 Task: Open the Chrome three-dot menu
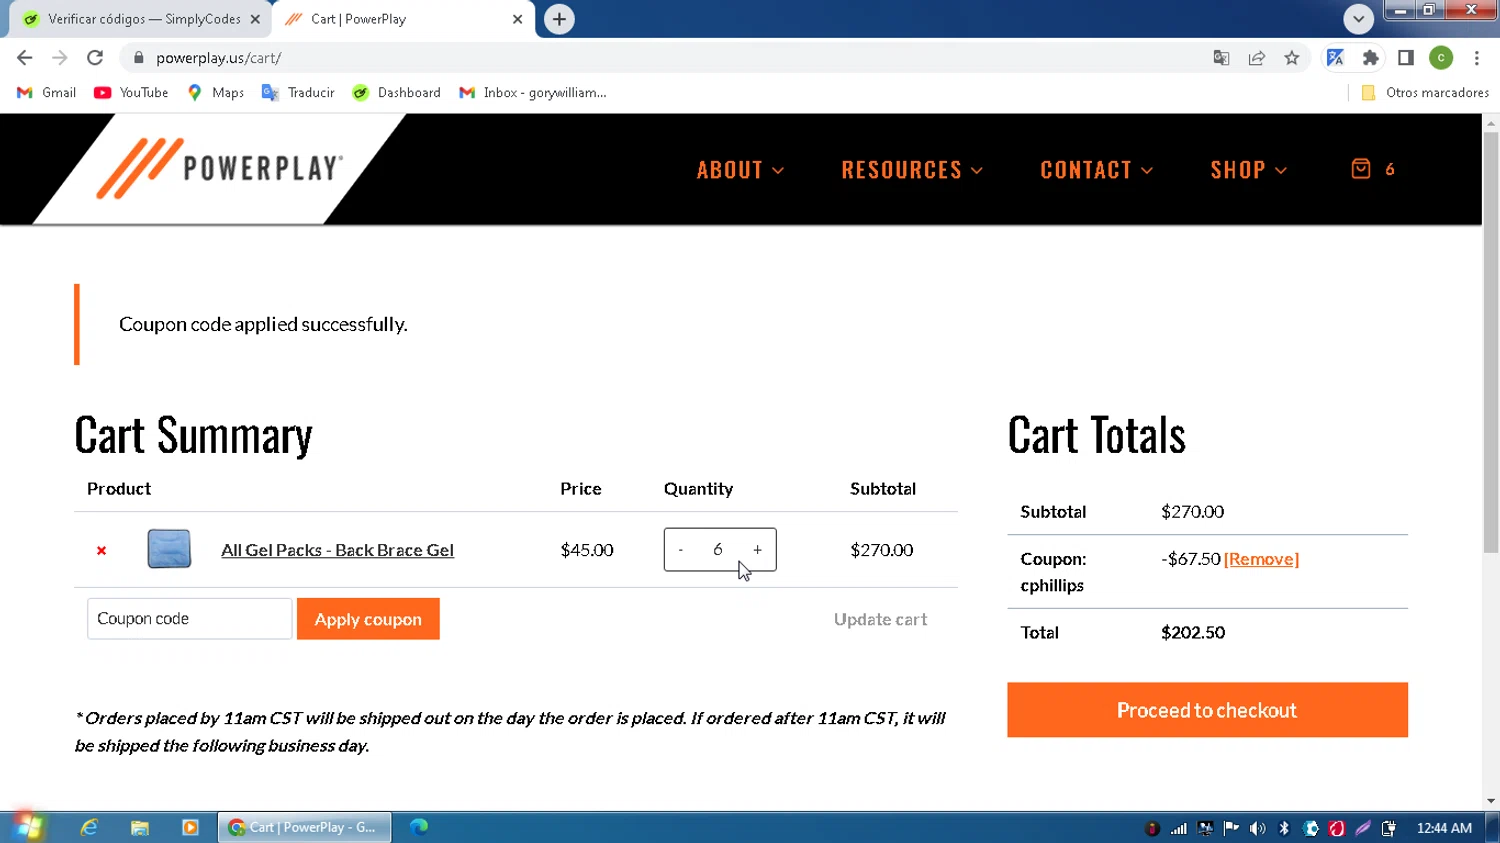point(1476,58)
